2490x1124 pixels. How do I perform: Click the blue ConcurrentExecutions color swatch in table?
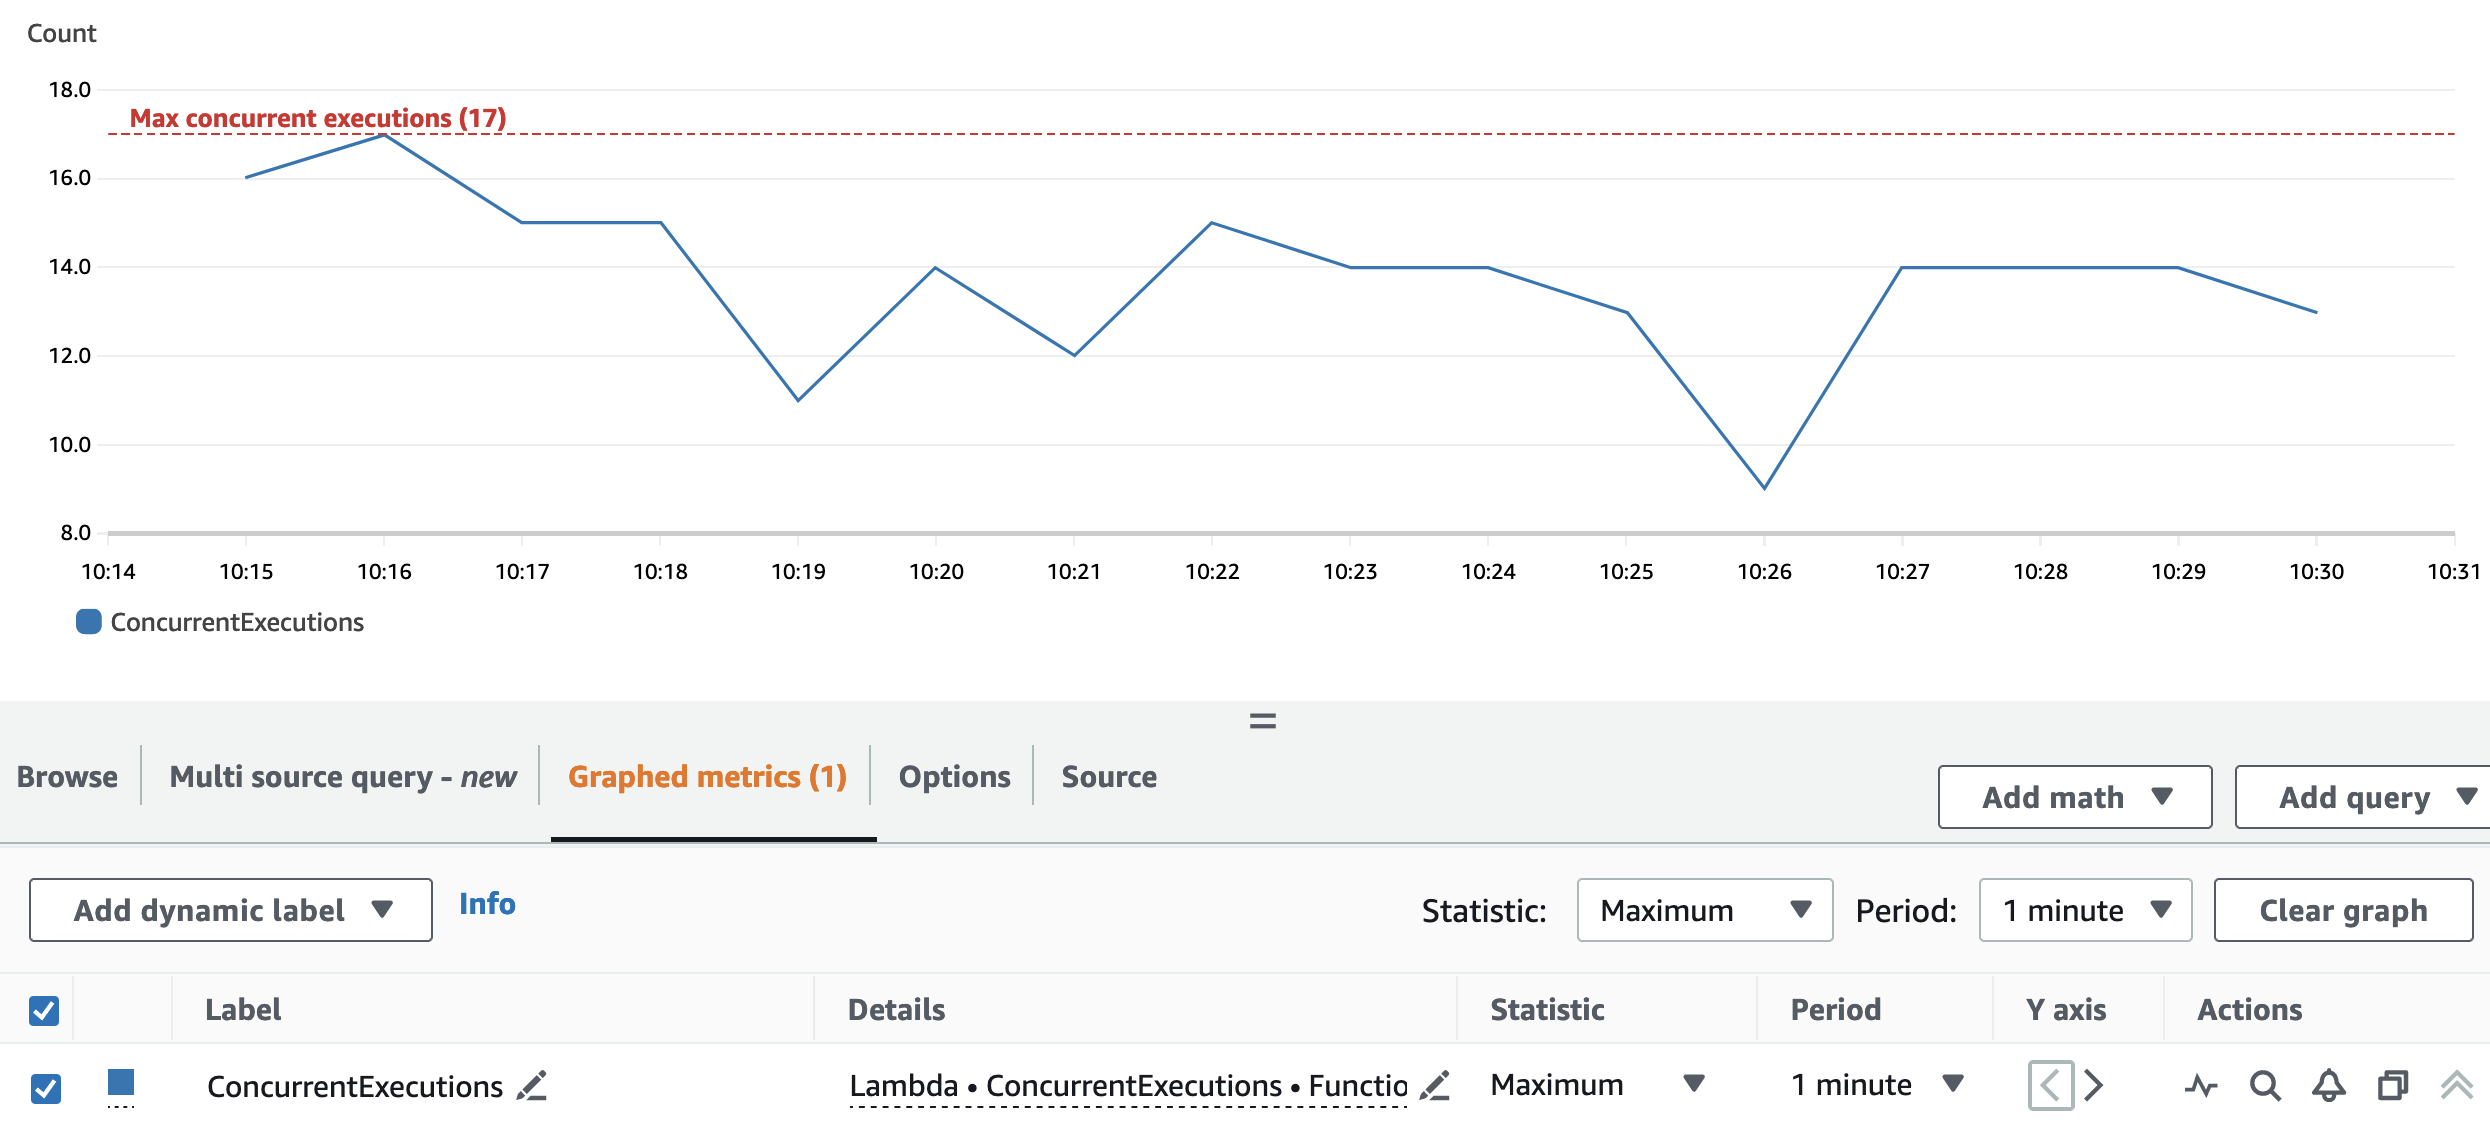[121, 1082]
